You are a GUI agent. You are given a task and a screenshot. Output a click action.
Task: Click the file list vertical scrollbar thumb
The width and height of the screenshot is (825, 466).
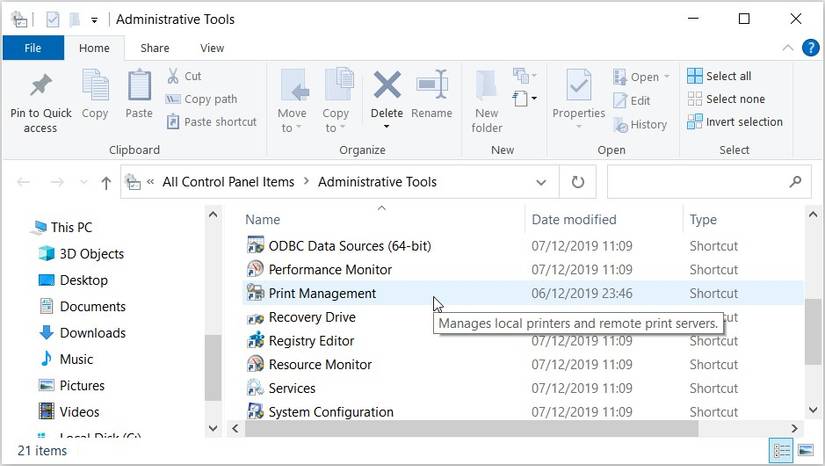point(812,334)
